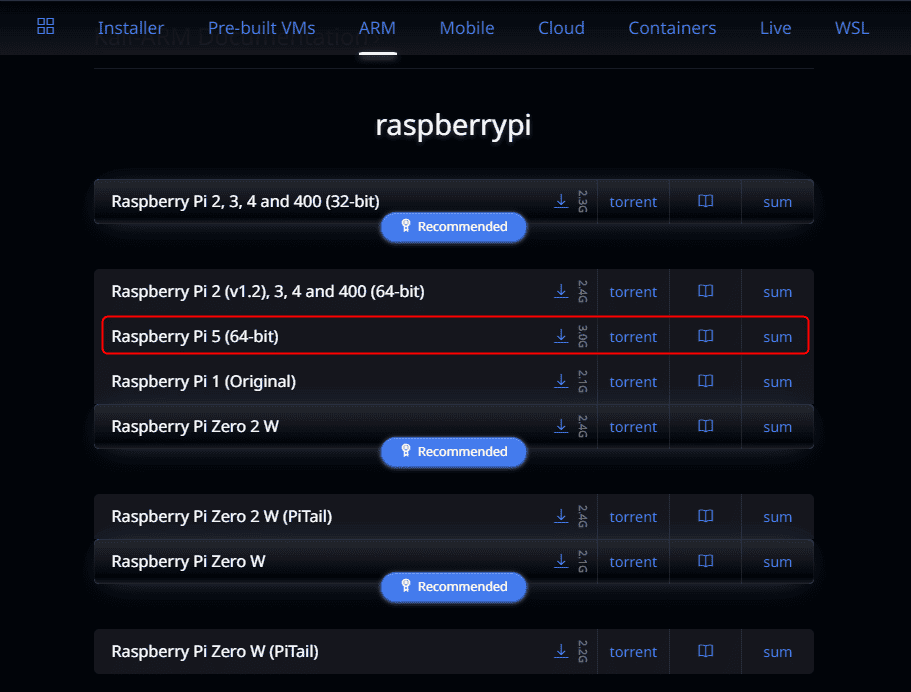This screenshot has width=911, height=692.
Task: Open the Containers tab
Action: pyautogui.click(x=672, y=28)
